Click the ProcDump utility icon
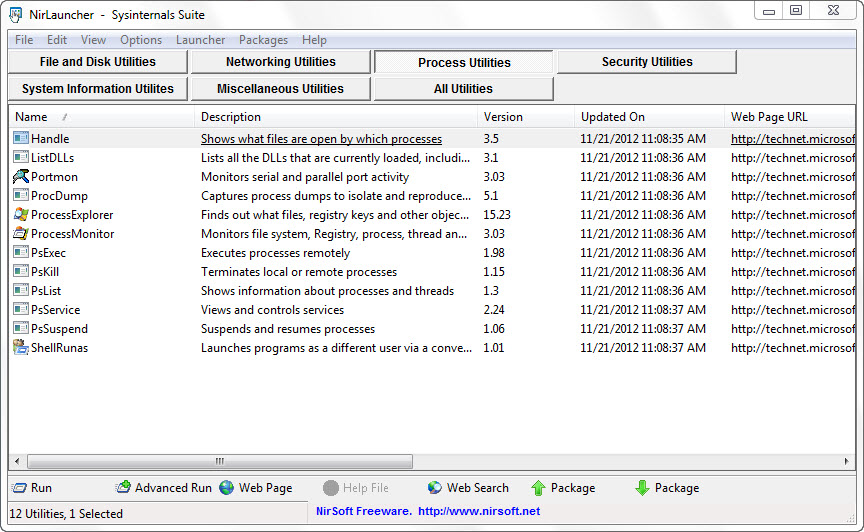 pos(21,196)
